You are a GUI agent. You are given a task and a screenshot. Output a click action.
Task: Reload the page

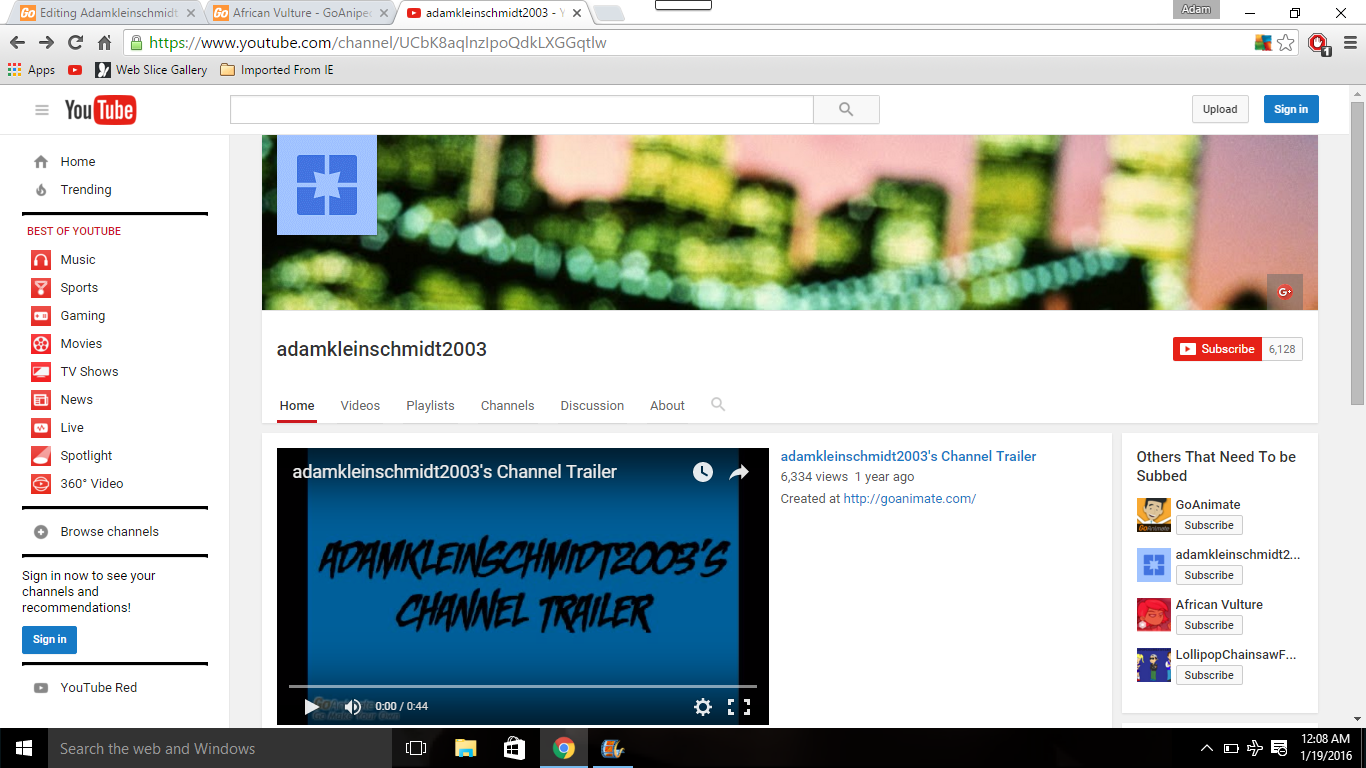pos(75,42)
